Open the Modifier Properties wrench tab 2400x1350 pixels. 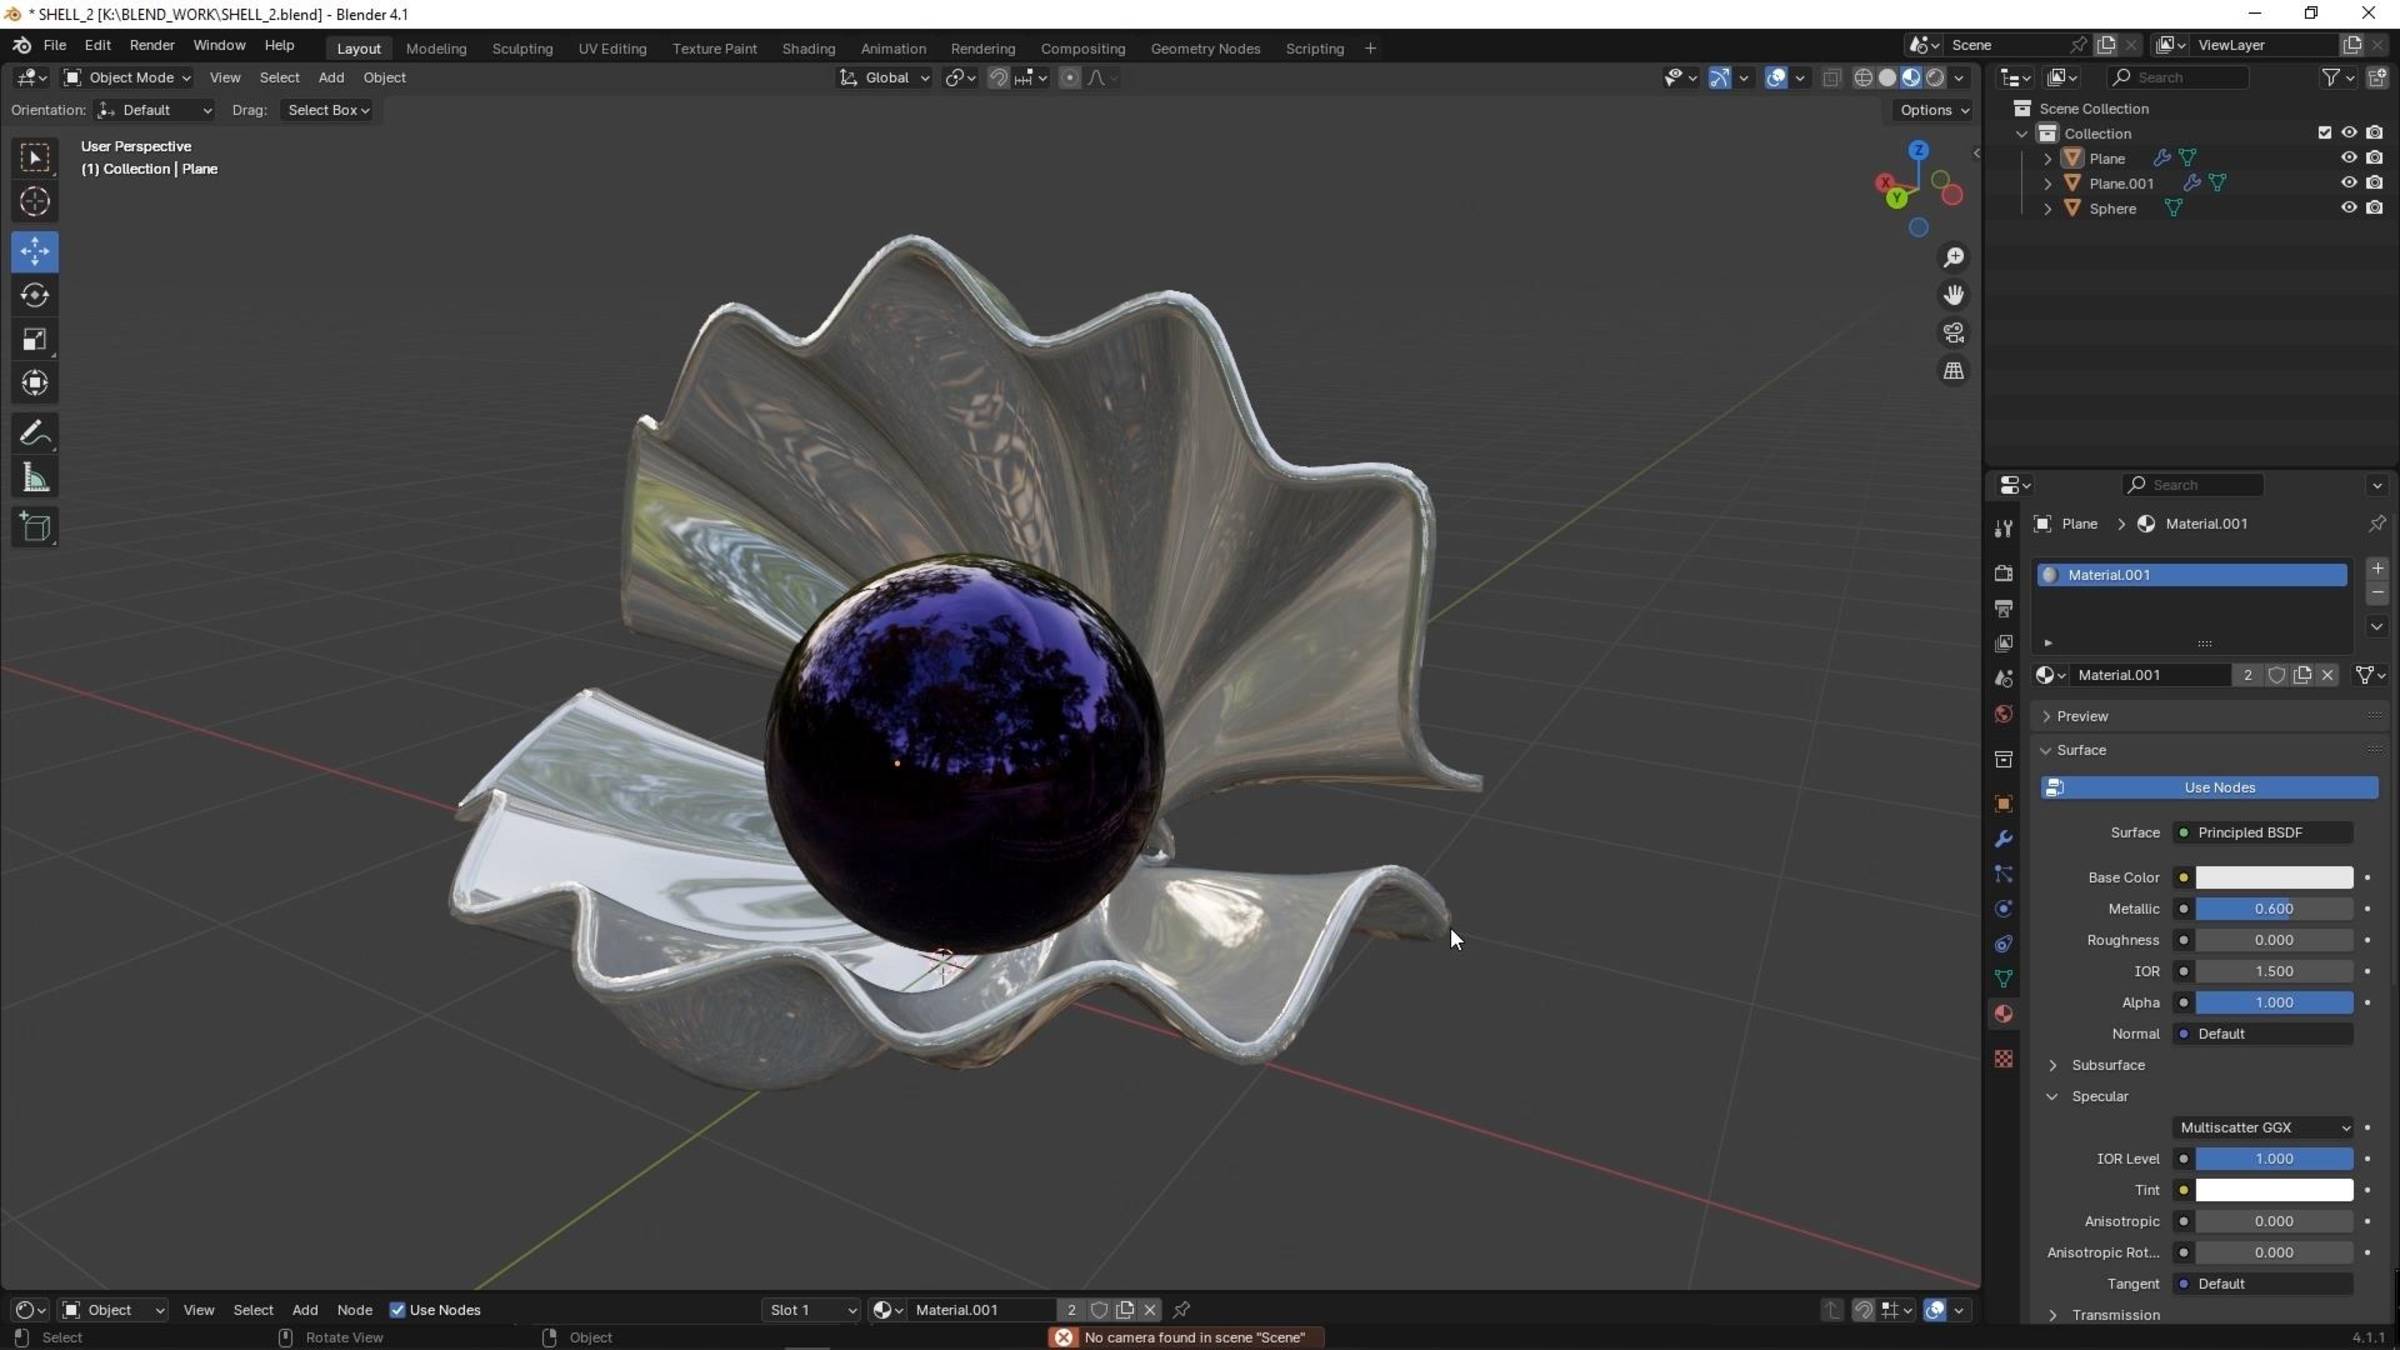2003,838
